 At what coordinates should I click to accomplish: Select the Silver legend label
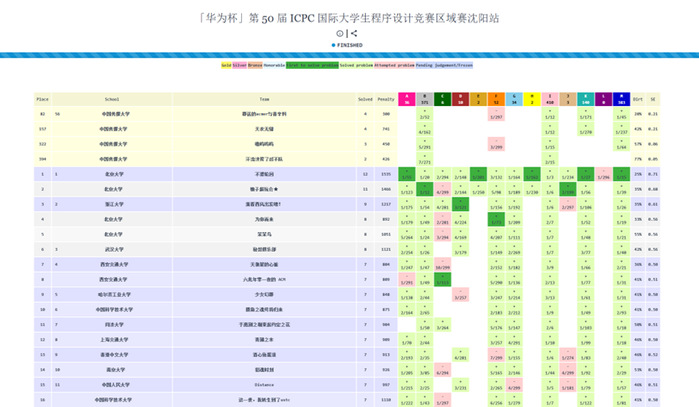[x=240, y=64]
